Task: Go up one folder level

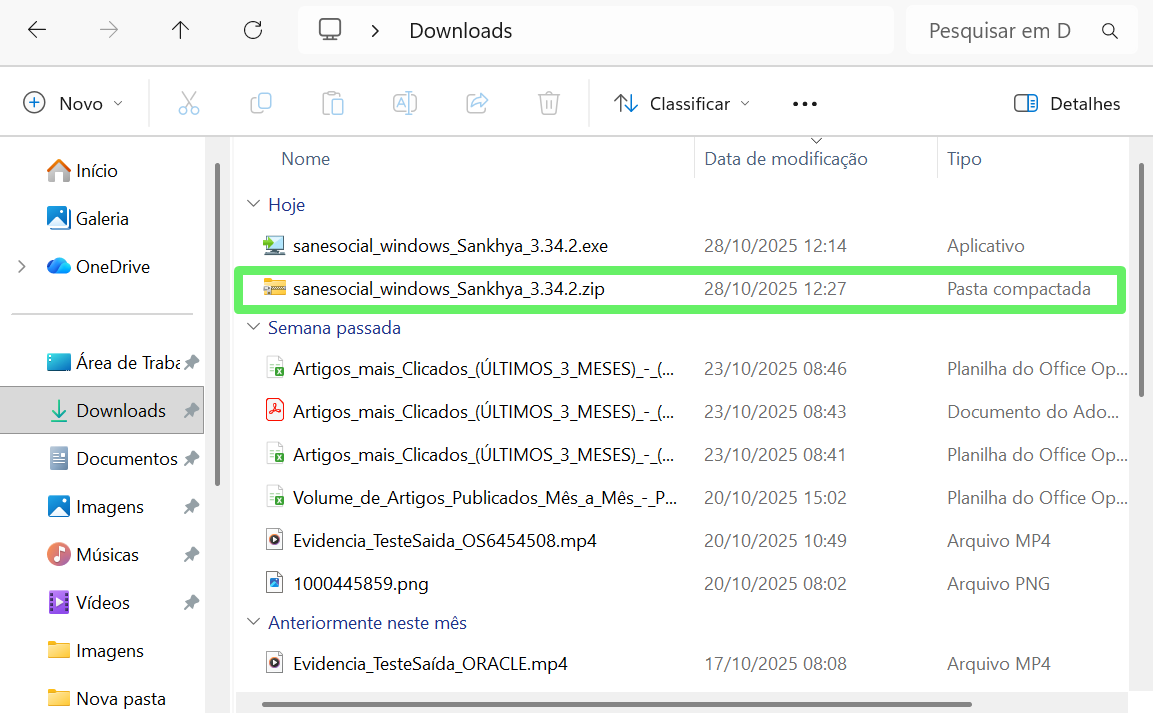Action: 180,30
